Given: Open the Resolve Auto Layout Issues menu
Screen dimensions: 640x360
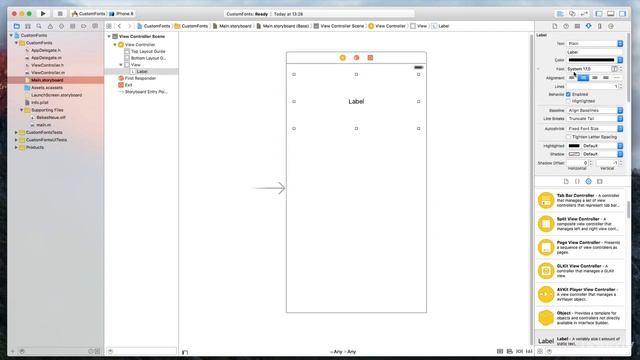Looking at the screenshot, I should (529, 351).
